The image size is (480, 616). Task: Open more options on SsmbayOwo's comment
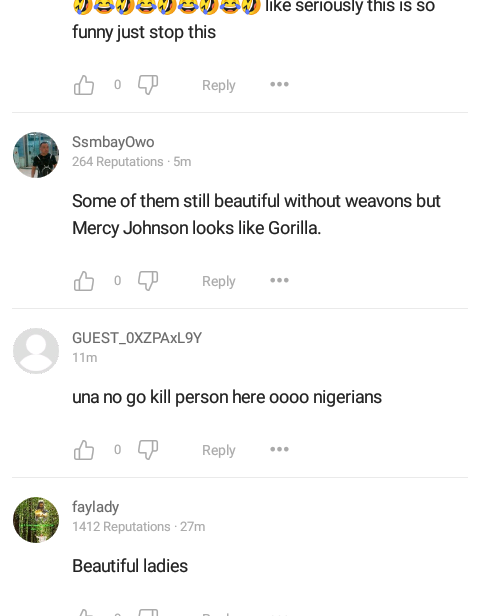[x=279, y=280]
